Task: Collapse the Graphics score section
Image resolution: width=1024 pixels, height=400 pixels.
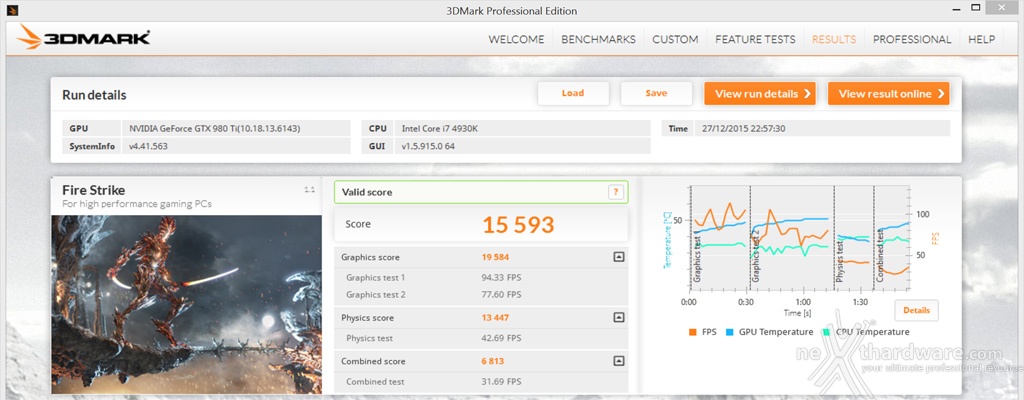Action: click(618, 257)
